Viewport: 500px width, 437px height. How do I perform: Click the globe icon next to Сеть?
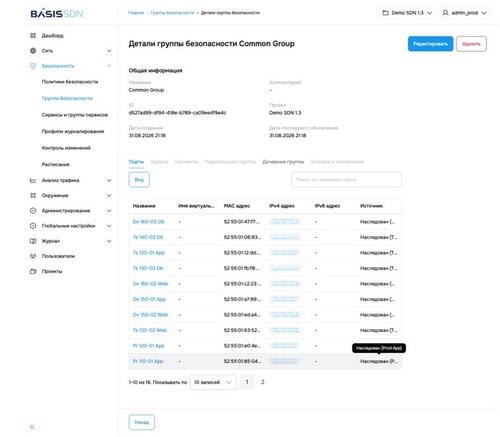(33, 51)
